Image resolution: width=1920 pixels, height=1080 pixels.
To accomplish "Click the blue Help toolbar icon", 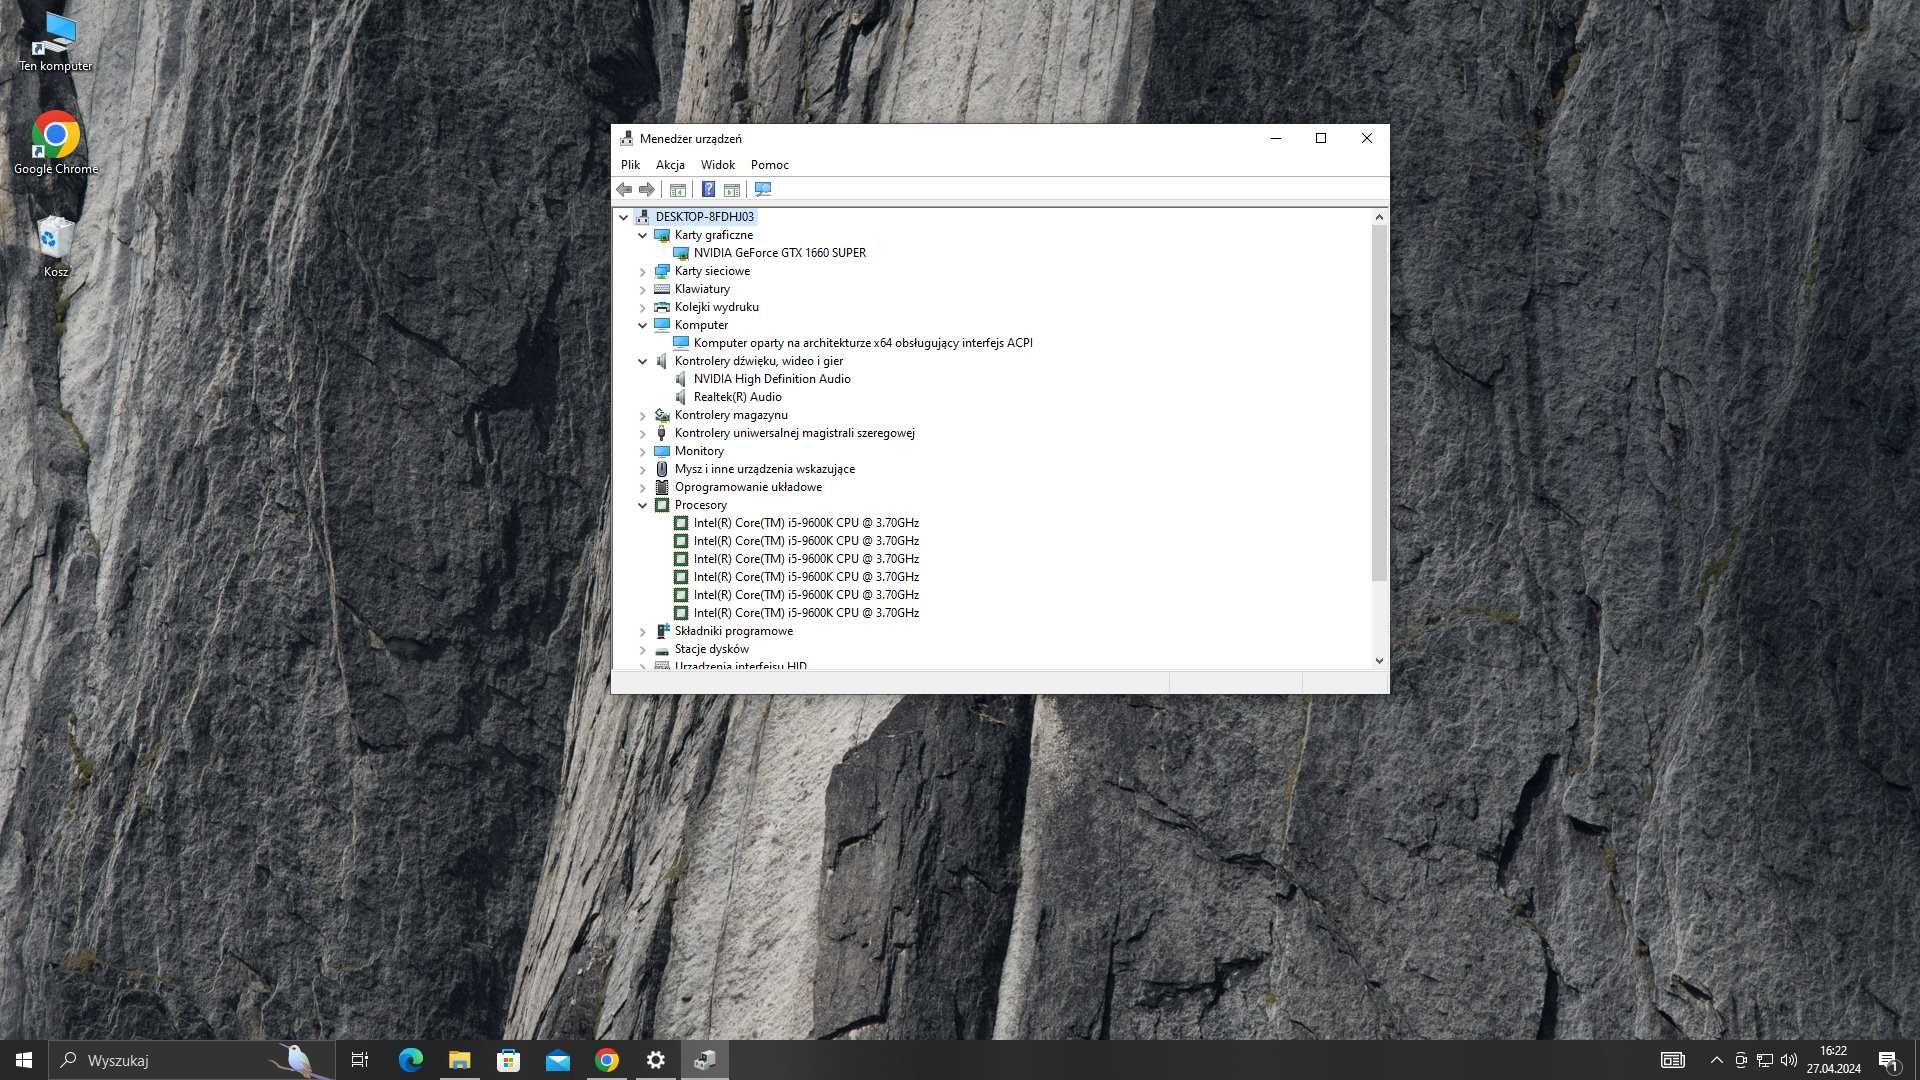I will pyautogui.click(x=708, y=190).
